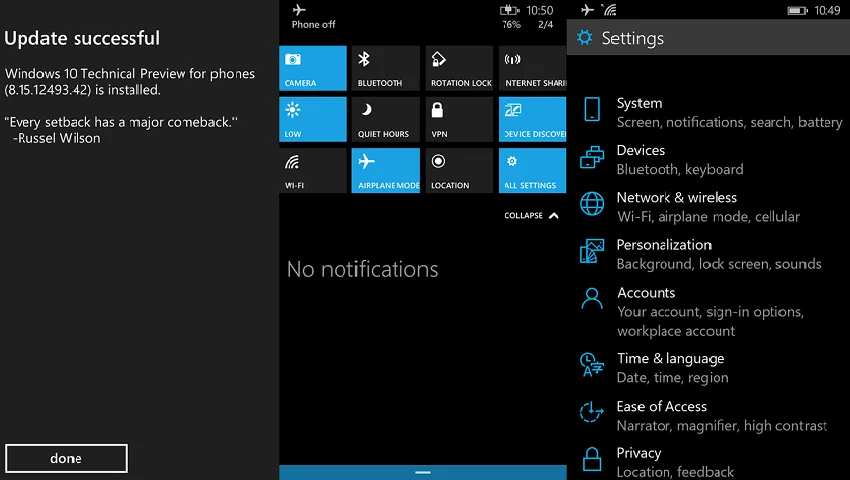The image size is (850, 480).
Task: Click 'Bluetooth, keyboard' description text
Action: point(680,169)
